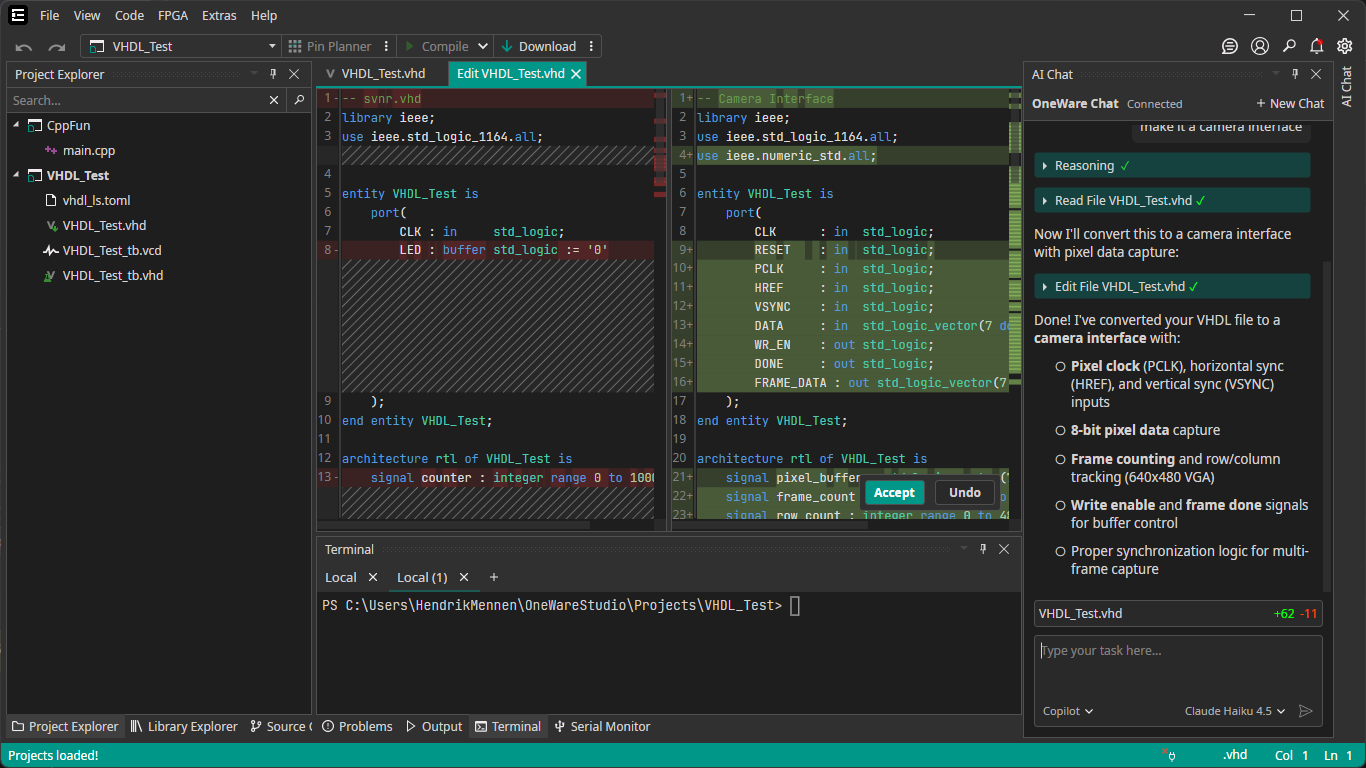Add a new terminal with plus icon
Screen dimensions: 1366x768
click(493, 577)
